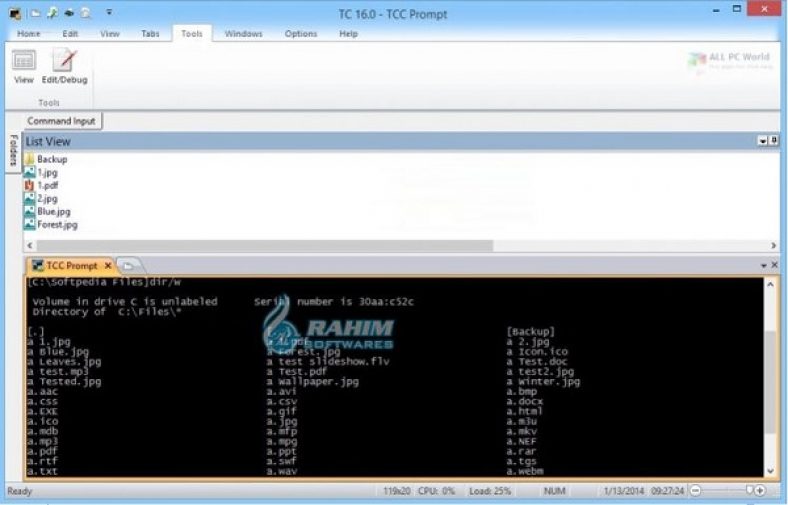This screenshot has height=505, width=788.
Task: Click List View horizontal scrollbar left arrow
Action: point(30,246)
